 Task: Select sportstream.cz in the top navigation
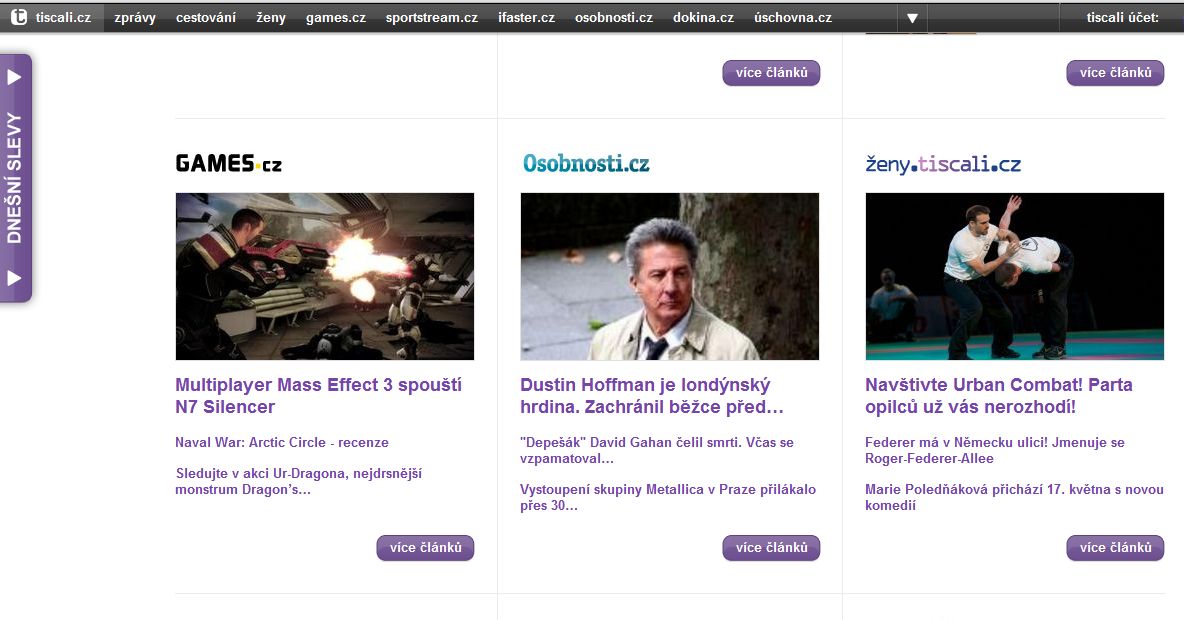tap(431, 18)
